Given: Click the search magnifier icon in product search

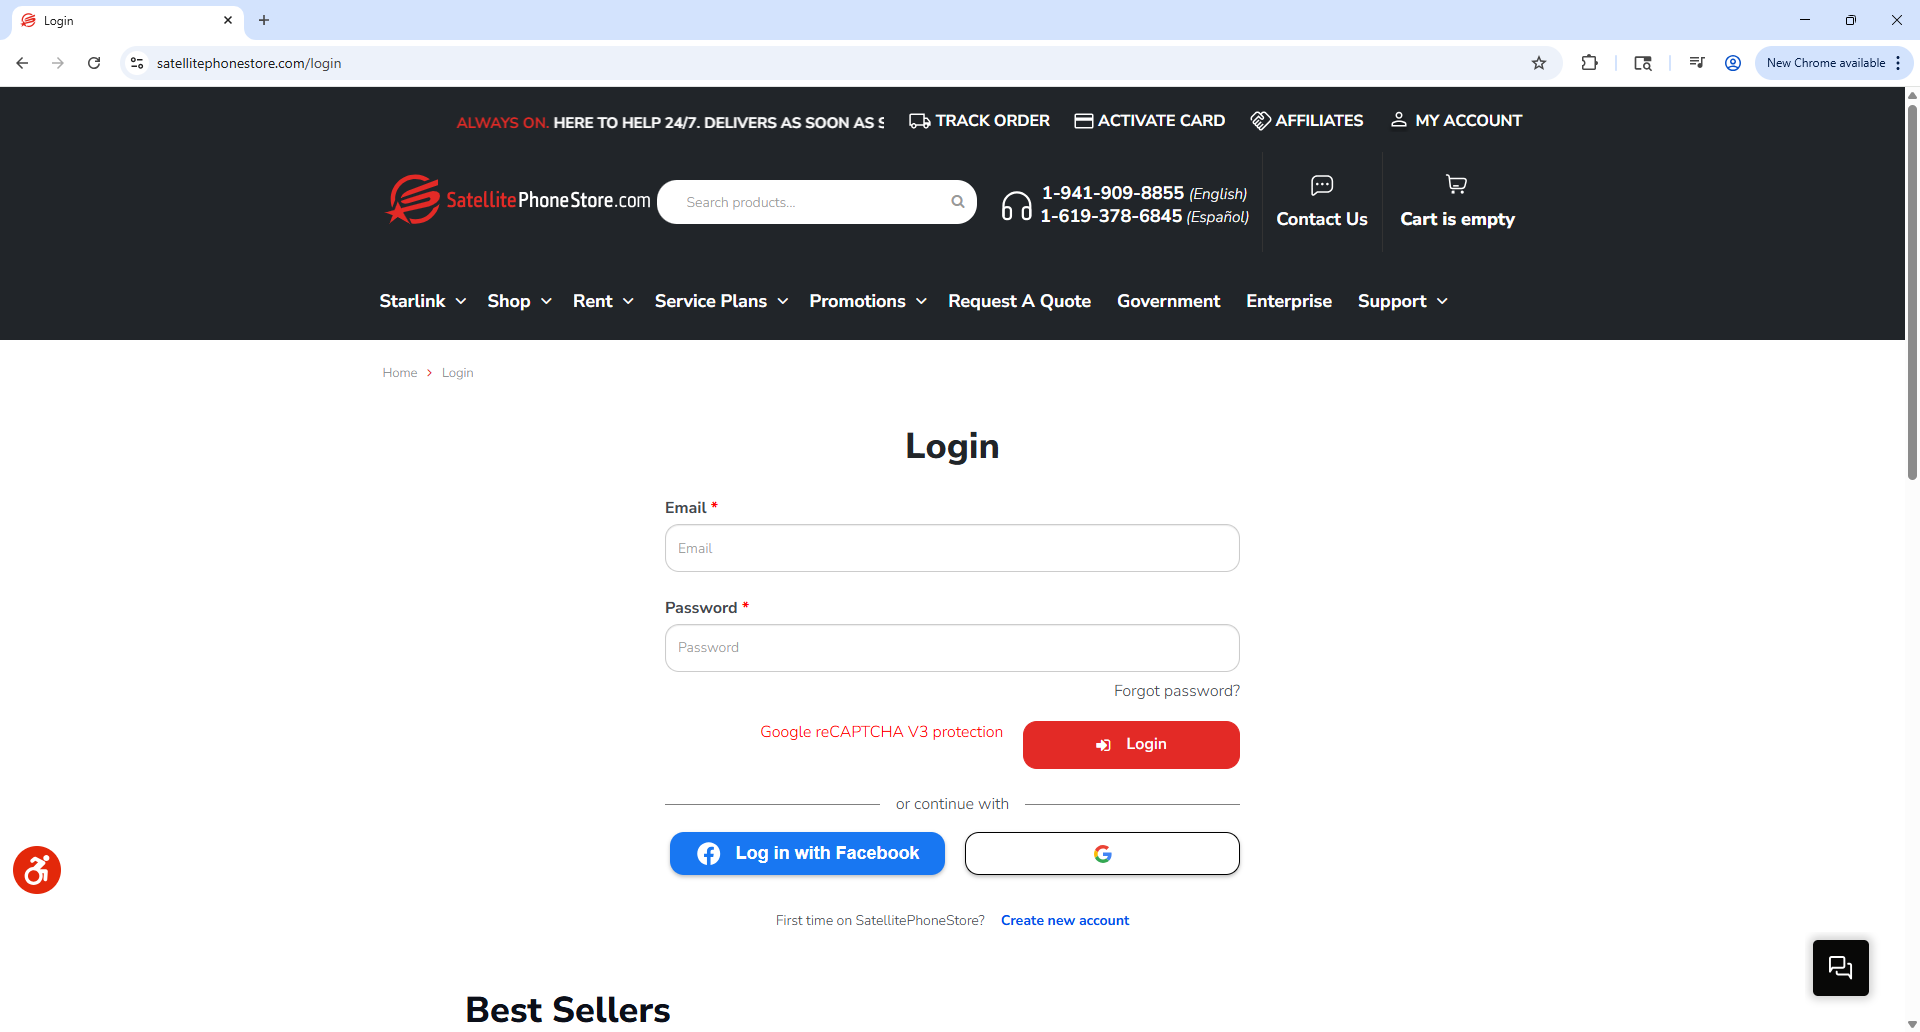Looking at the screenshot, I should 958,202.
